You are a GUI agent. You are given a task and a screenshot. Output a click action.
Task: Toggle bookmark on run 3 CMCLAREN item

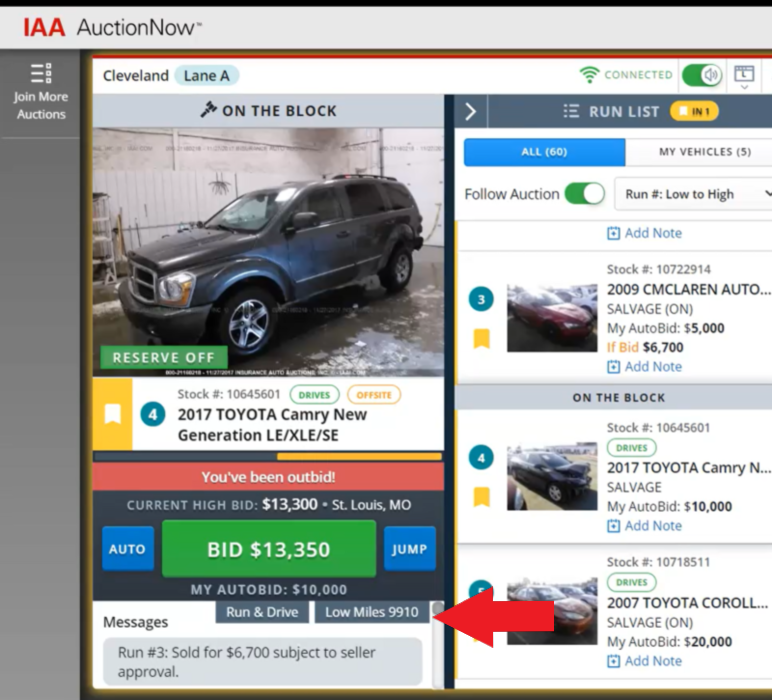482,339
